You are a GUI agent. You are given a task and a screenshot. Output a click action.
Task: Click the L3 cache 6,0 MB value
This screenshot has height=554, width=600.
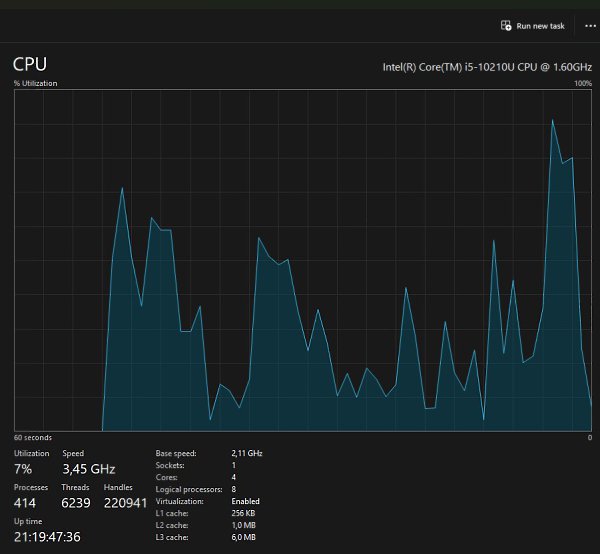243,538
